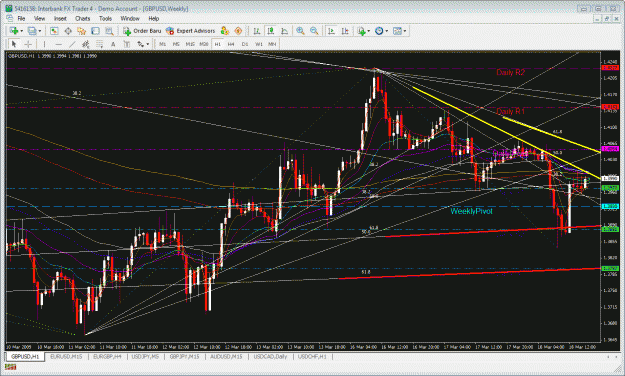Switch to the USDJPY,M5 chart tab
The width and height of the screenshot is (625, 376).
click(x=145, y=356)
